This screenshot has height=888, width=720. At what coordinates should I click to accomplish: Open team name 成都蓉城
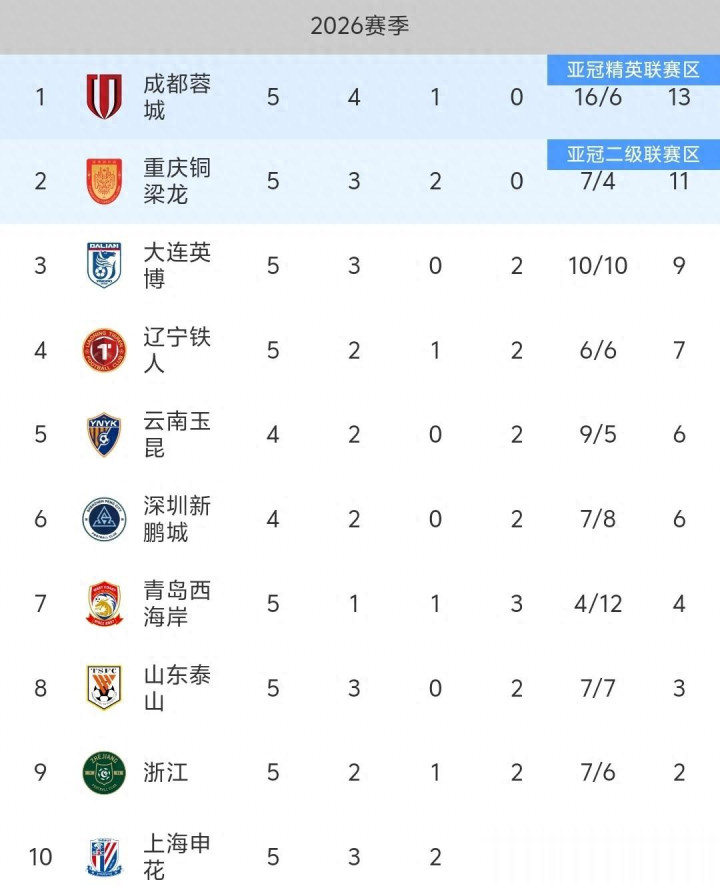[177, 97]
